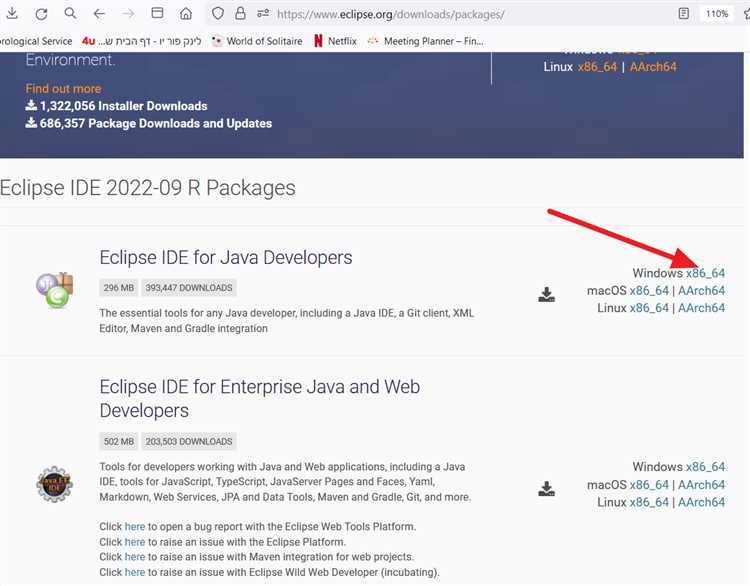Image resolution: width=750 pixels, height=586 pixels.
Task: Click download icon for Enterprise Java package
Action: pos(546,489)
